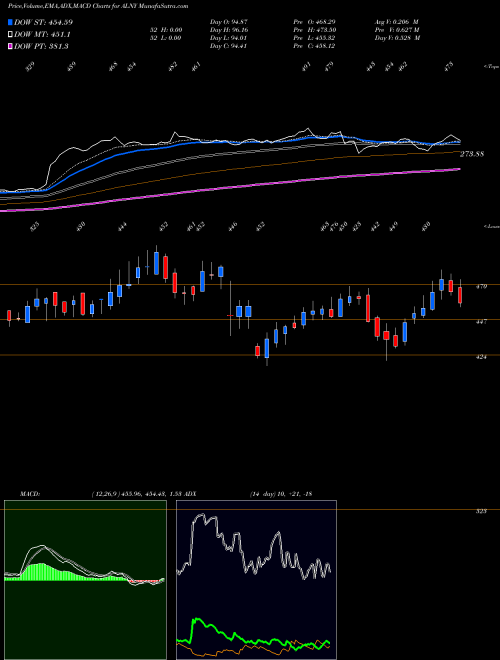Select the 'DOW MT: 451.1' legend text
Viewport: 500px width, 660px height.
click(43, 34)
